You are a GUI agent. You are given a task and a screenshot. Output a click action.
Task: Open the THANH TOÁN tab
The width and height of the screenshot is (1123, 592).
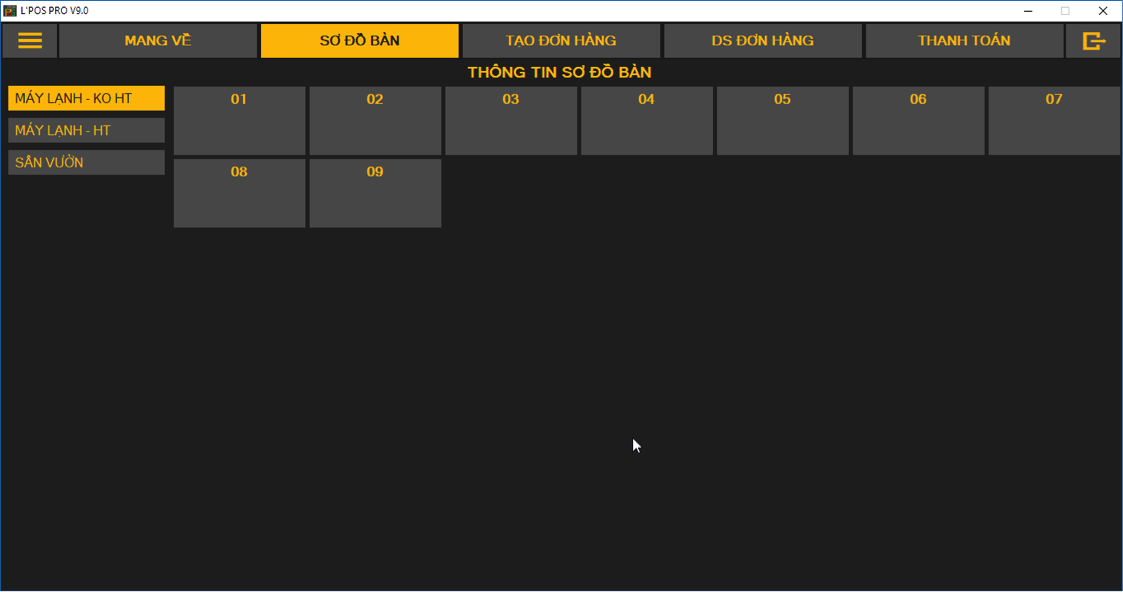point(964,41)
